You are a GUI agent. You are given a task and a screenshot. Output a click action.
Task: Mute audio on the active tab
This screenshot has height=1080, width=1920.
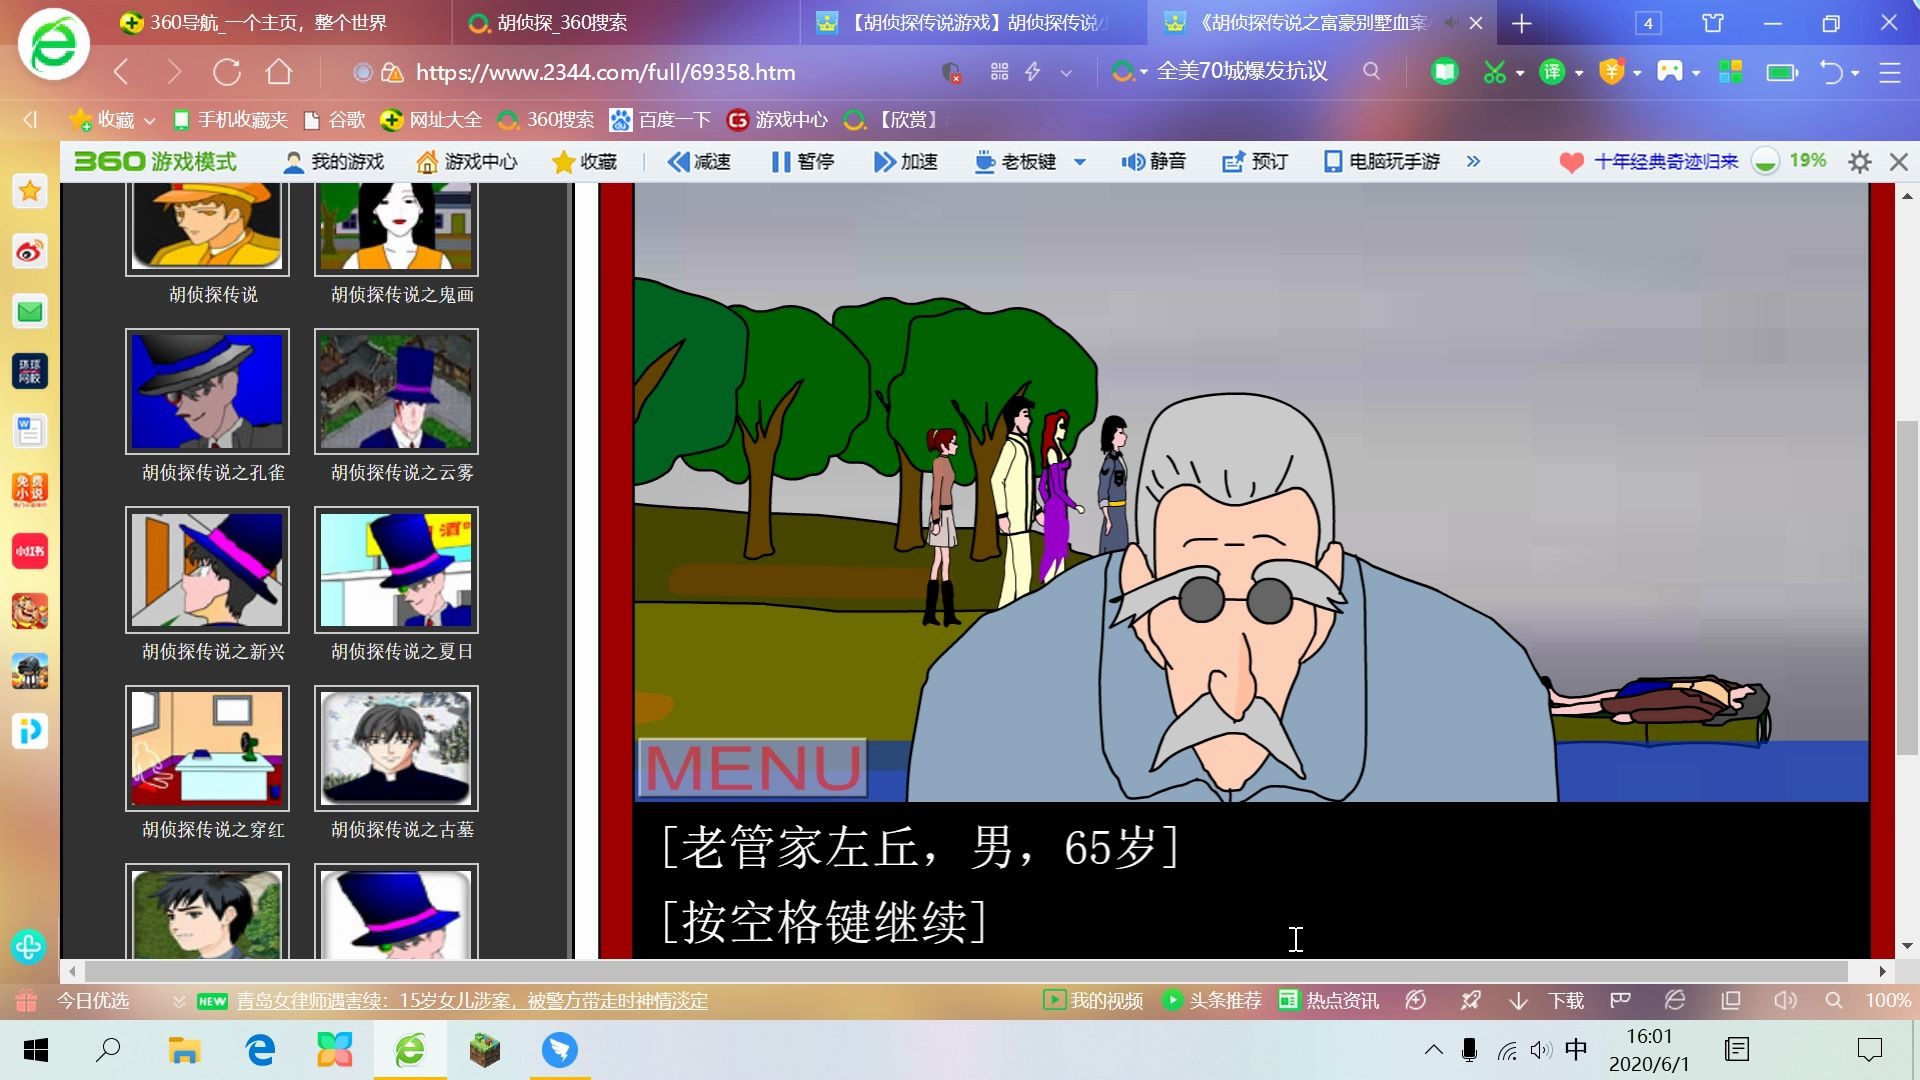pos(1451,22)
